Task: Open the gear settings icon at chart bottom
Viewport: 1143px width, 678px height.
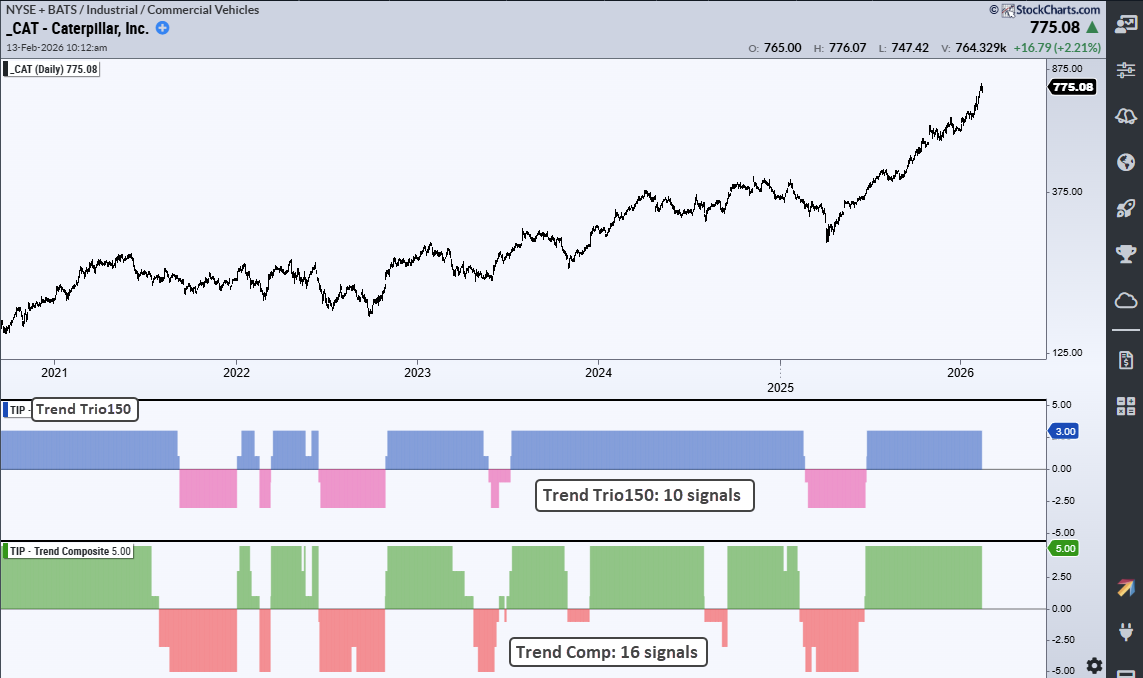Action: (1094, 665)
